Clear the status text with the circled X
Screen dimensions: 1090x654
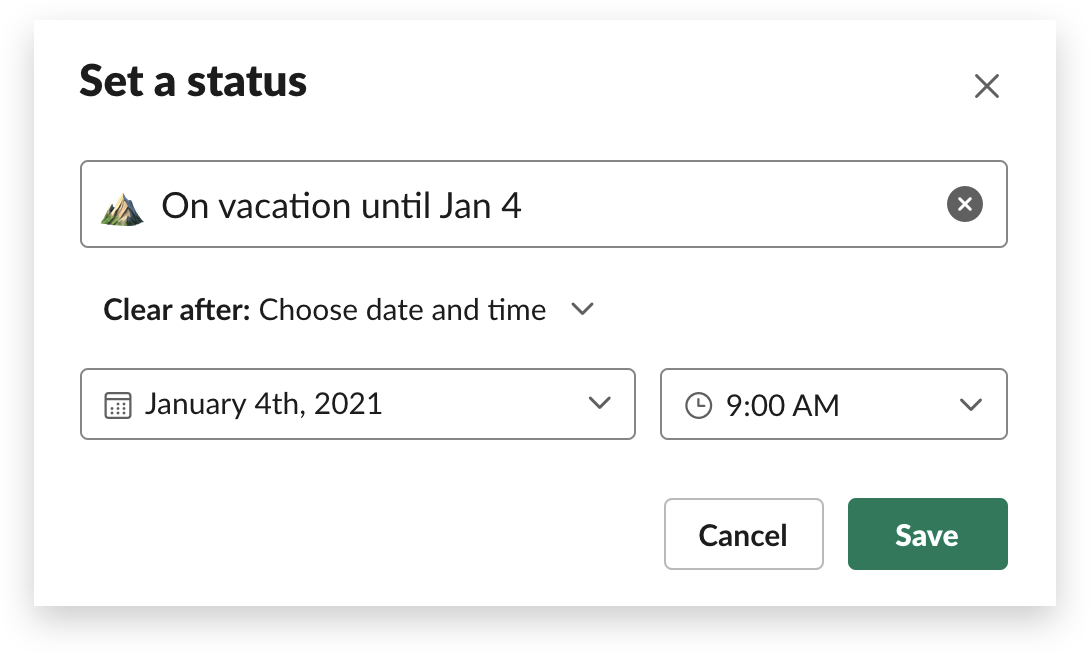click(x=964, y=205)
